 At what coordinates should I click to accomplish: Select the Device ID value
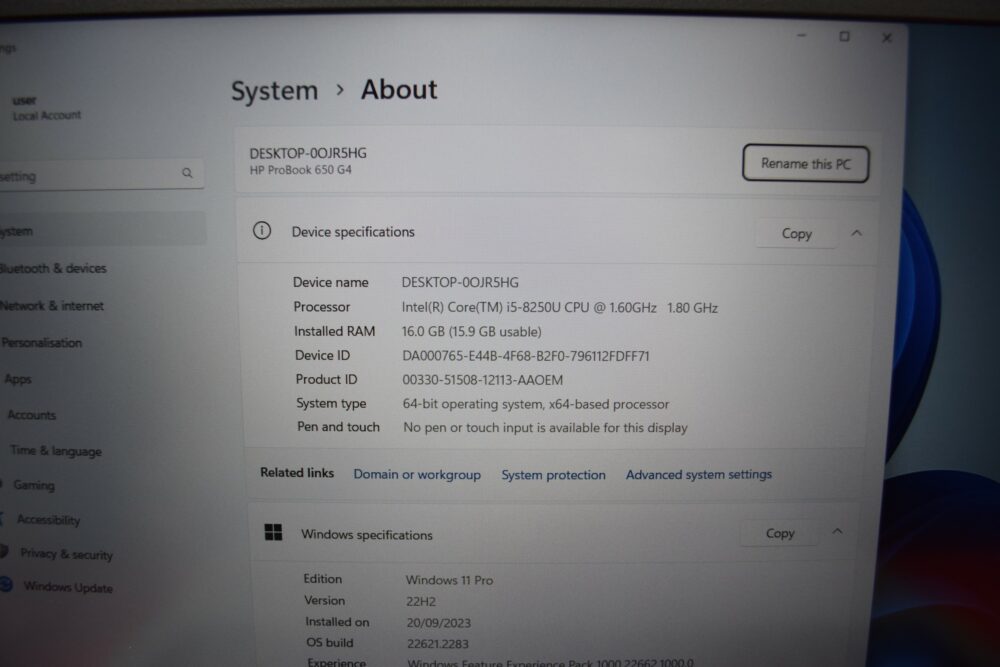[526, 356]
